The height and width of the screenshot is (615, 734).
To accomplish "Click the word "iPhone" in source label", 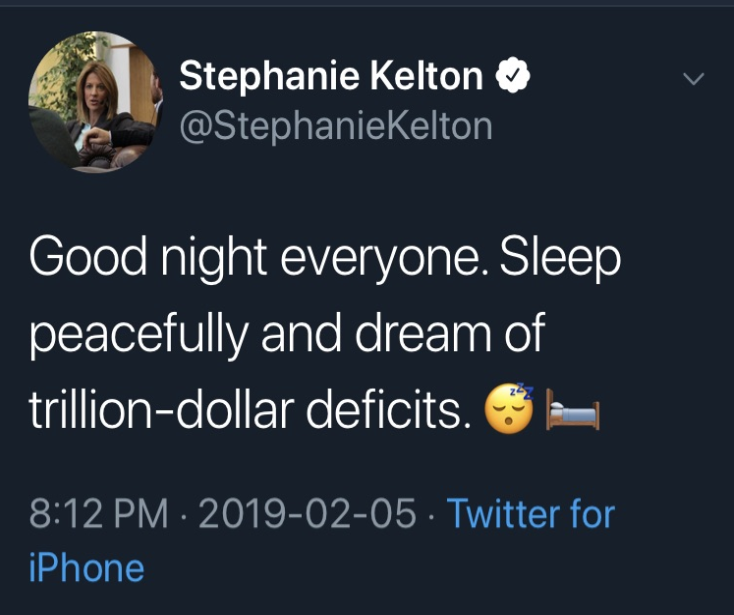I will point(86,568).
